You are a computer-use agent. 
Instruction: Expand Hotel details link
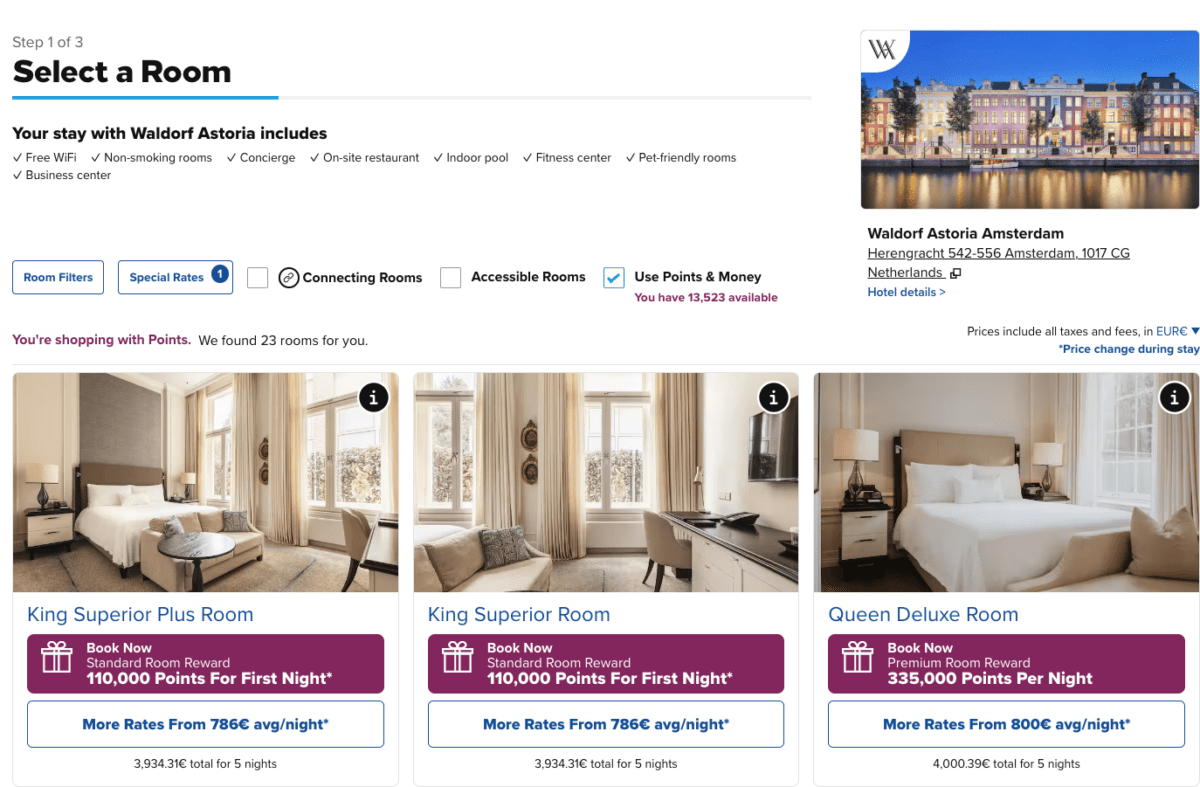pos(906,292)
